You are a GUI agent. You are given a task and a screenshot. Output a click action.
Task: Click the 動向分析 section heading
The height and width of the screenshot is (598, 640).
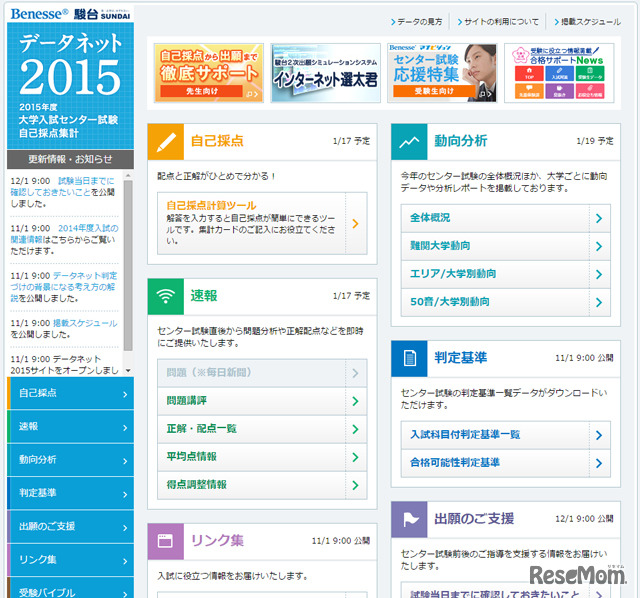coord(461,141)
